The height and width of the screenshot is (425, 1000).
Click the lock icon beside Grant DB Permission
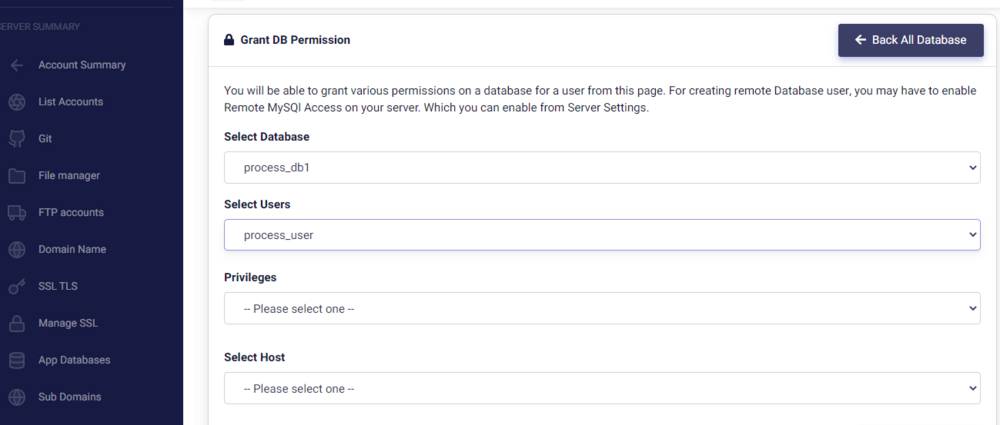click(228, 41)
